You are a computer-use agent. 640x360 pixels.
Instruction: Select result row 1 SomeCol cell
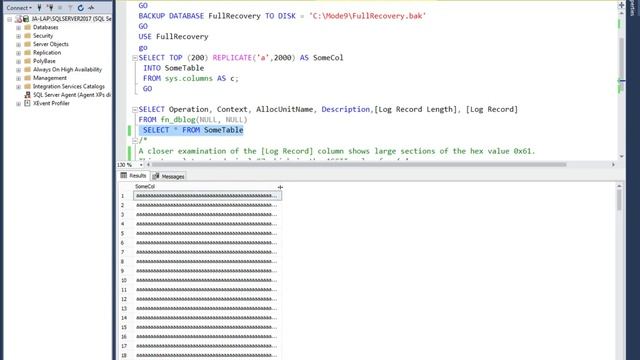(x=207, y=196)
